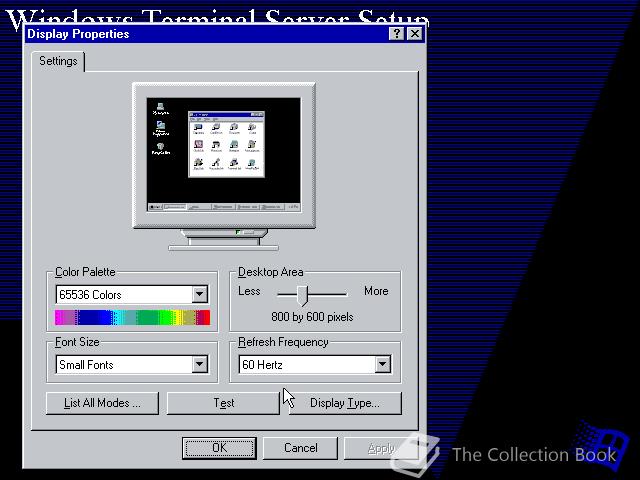
Task: Click the Refresh Frequency group label
Action: point(283,342)
